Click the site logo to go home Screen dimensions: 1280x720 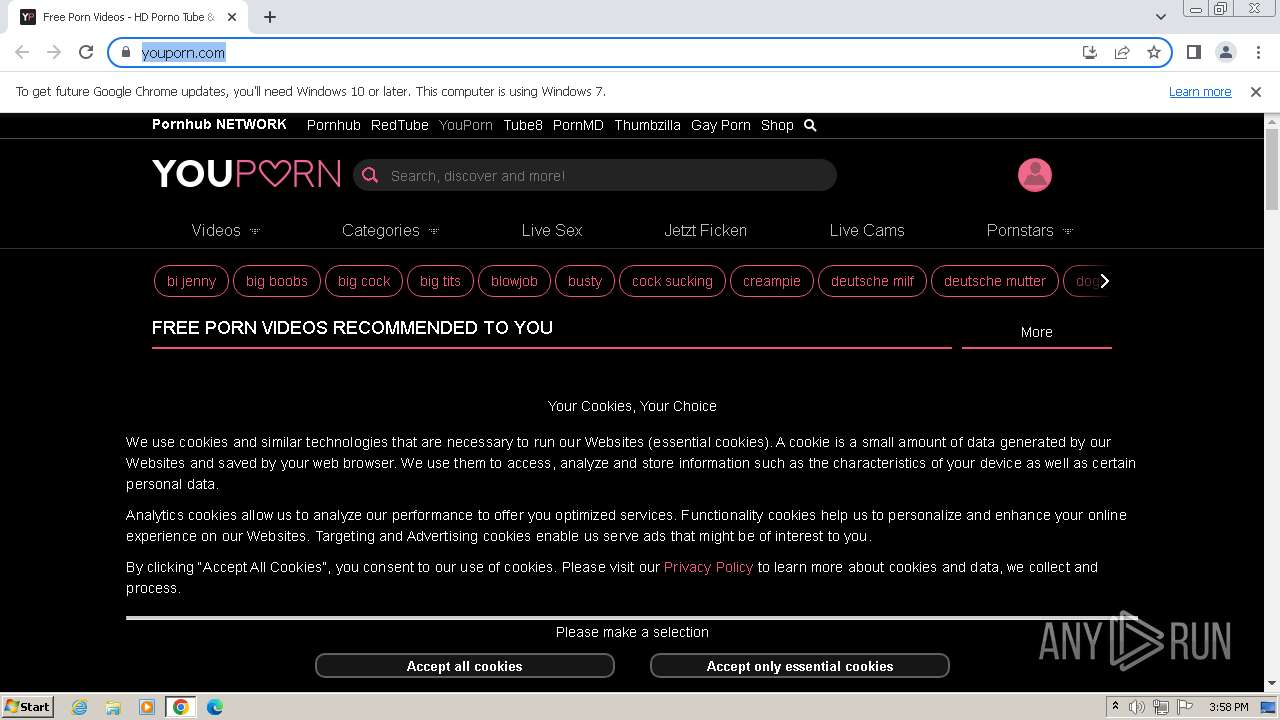pos(246,174)
